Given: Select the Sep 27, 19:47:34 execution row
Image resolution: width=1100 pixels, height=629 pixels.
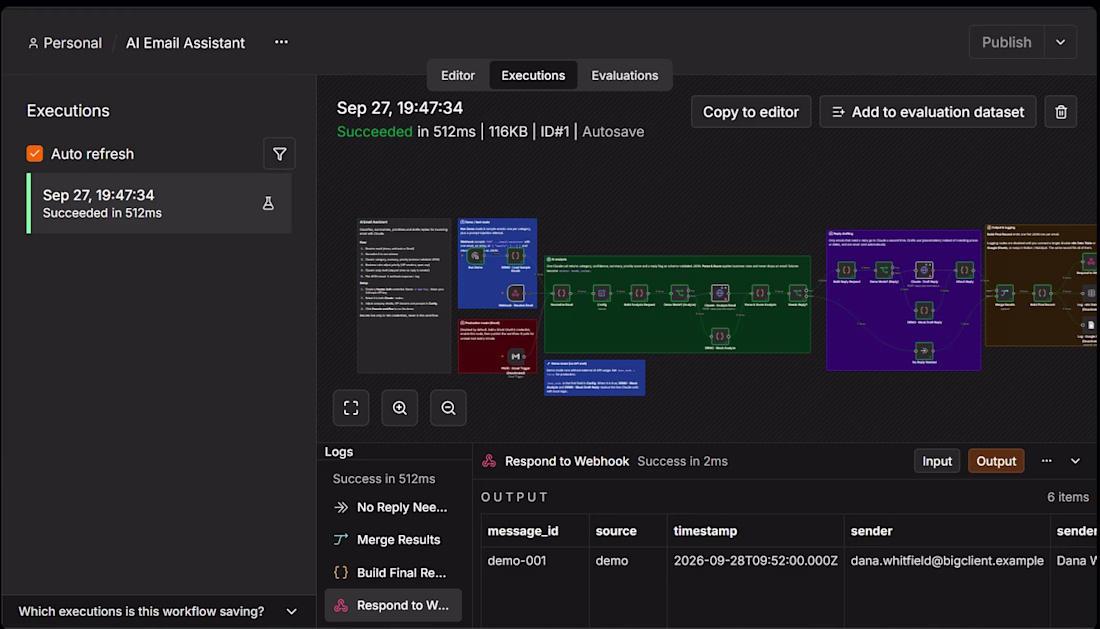Looking at the screenshot, I should click(160, 203).
